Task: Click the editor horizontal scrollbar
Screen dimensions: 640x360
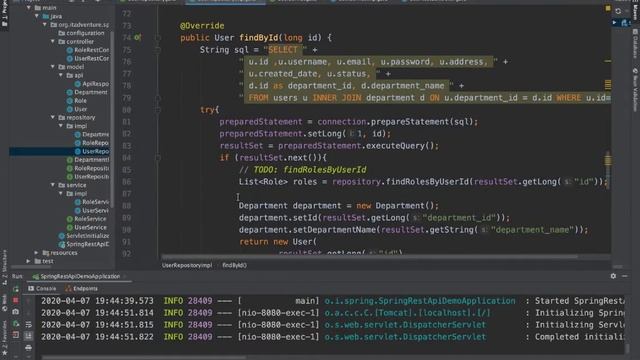Action: click(x=369, y=257)
